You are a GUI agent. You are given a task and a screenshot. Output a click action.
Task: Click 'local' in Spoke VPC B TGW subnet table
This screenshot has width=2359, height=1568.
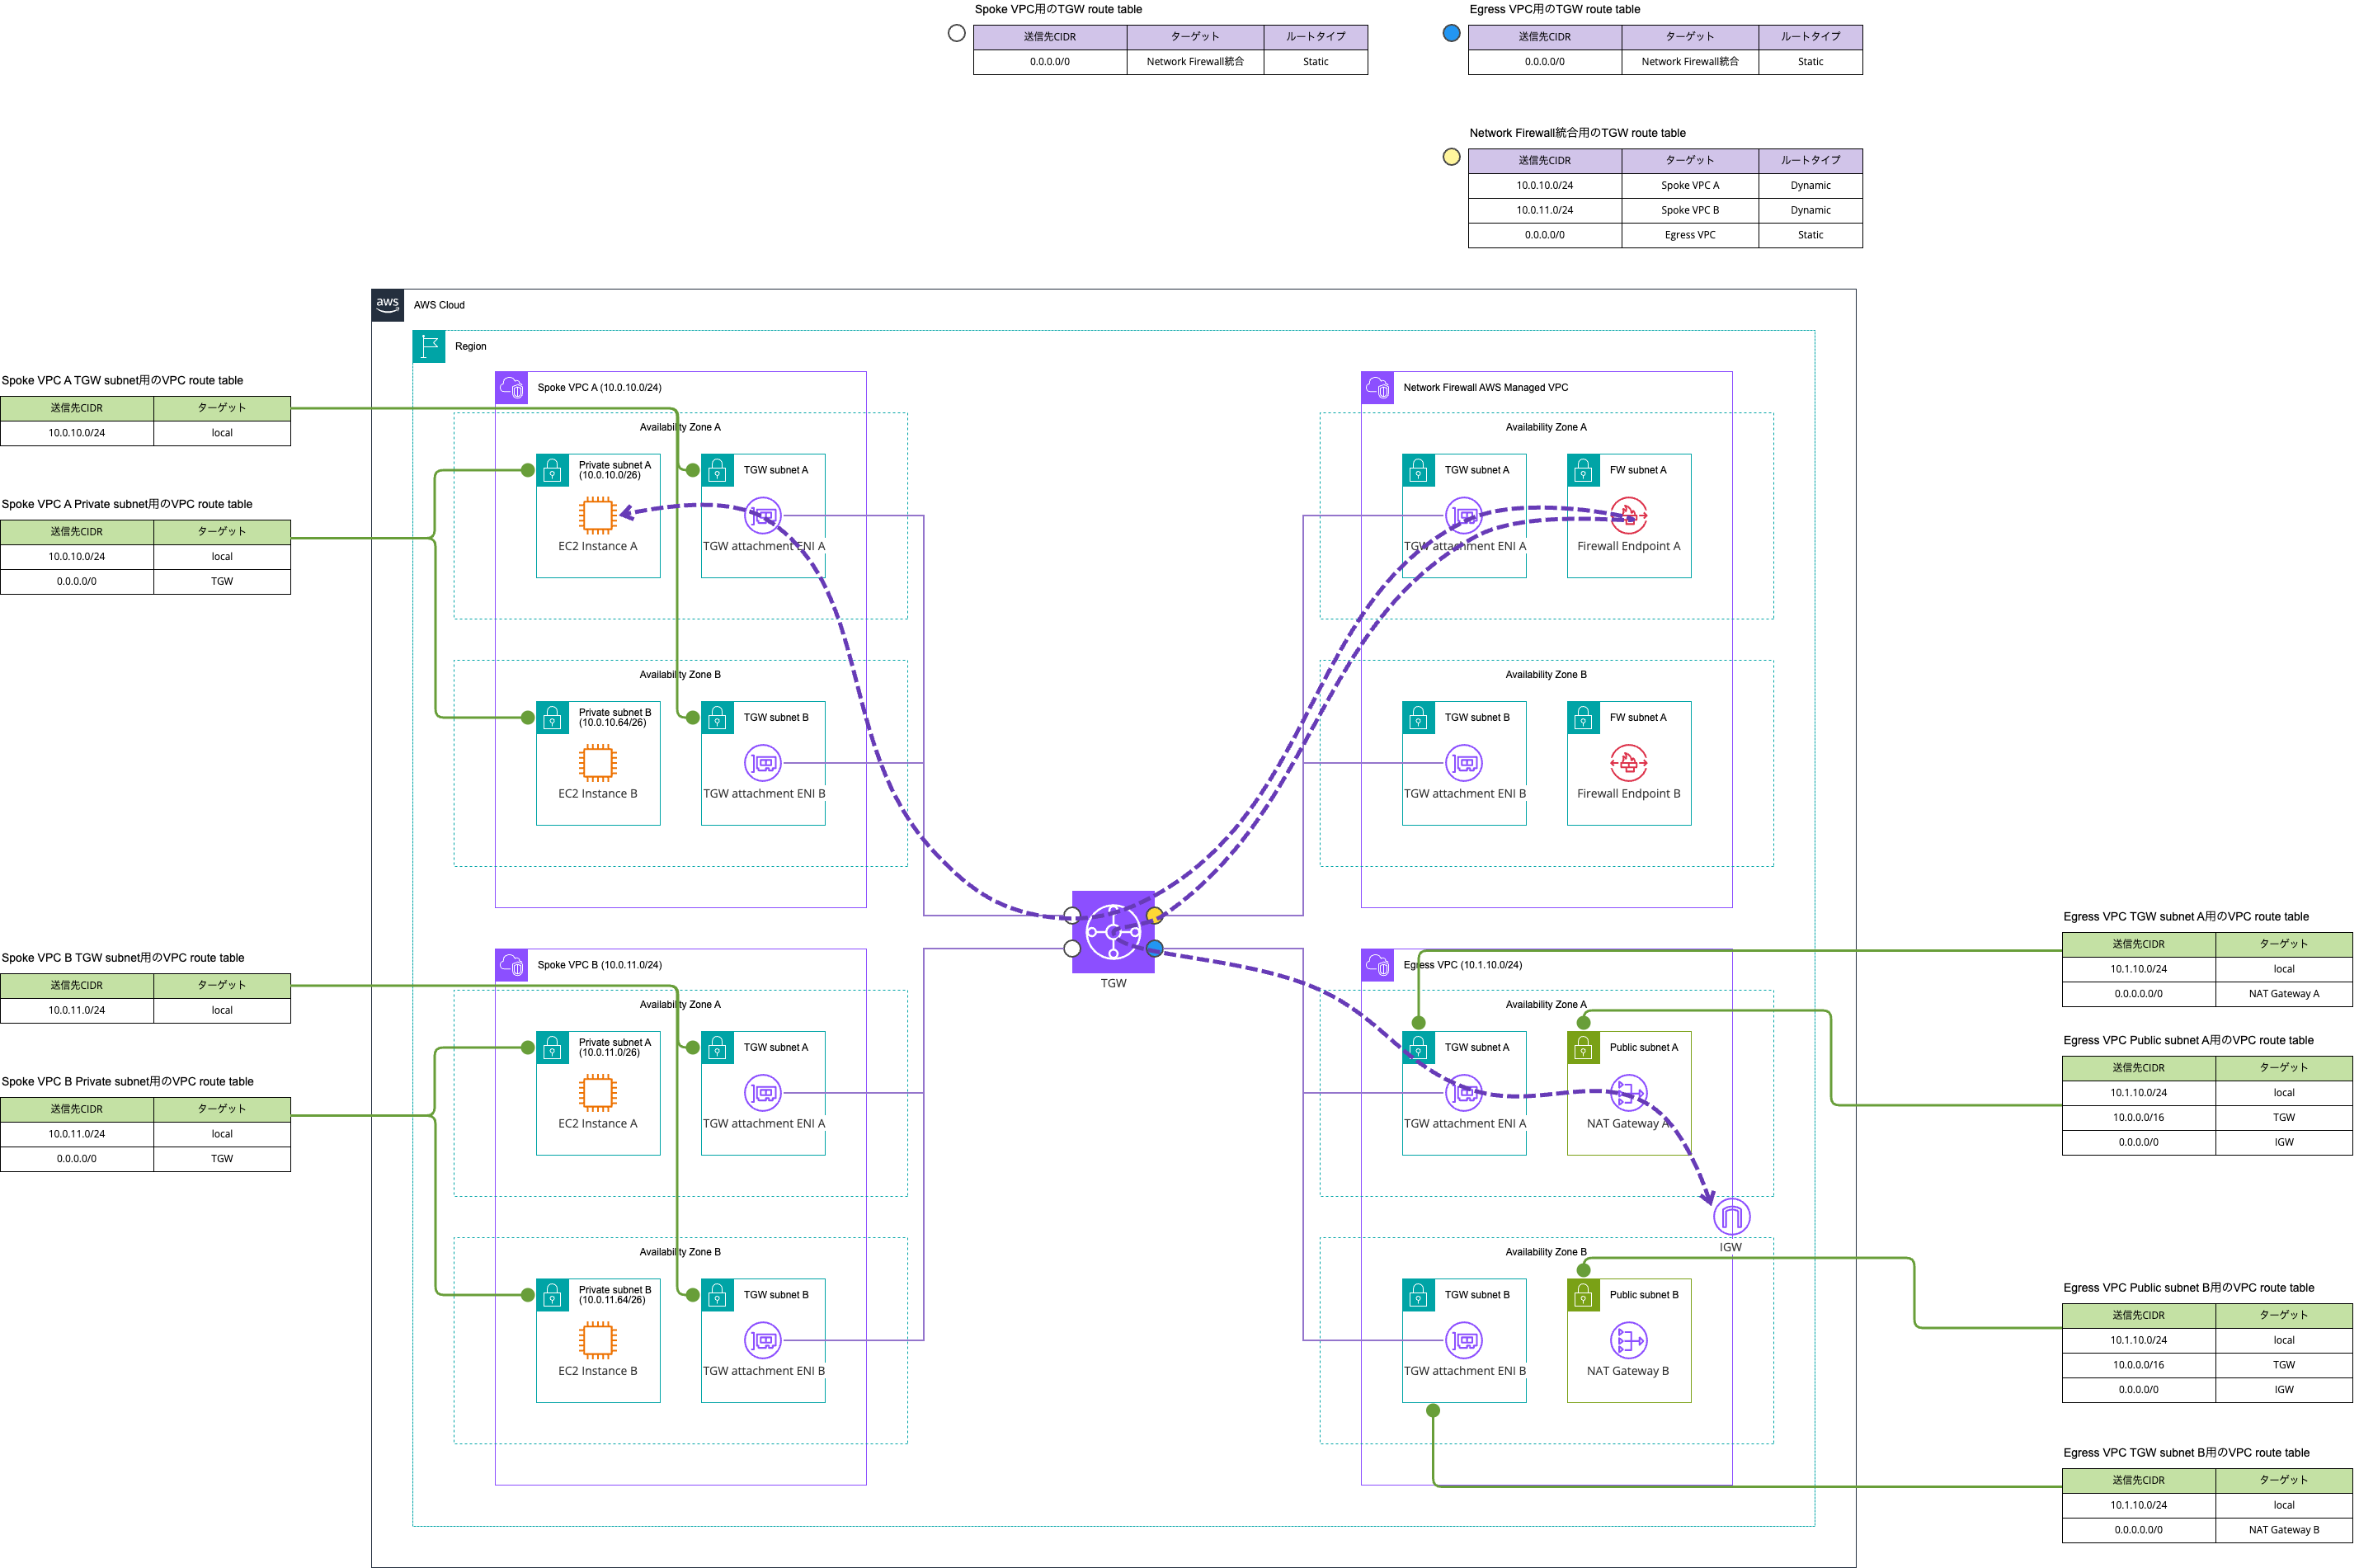[x=222, y=1010]
